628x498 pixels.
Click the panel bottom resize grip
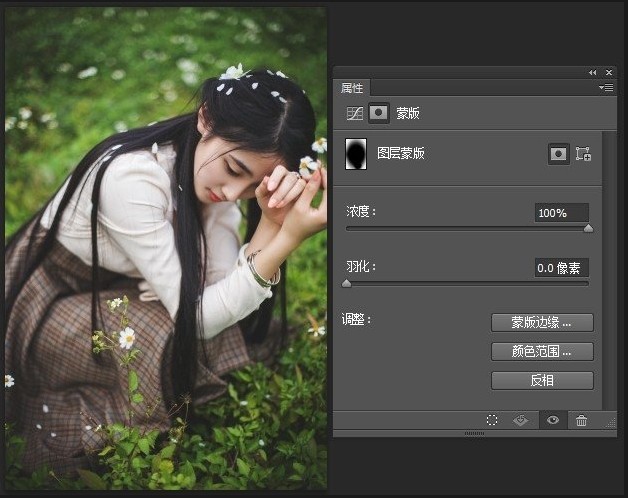[x=475, y=433]
